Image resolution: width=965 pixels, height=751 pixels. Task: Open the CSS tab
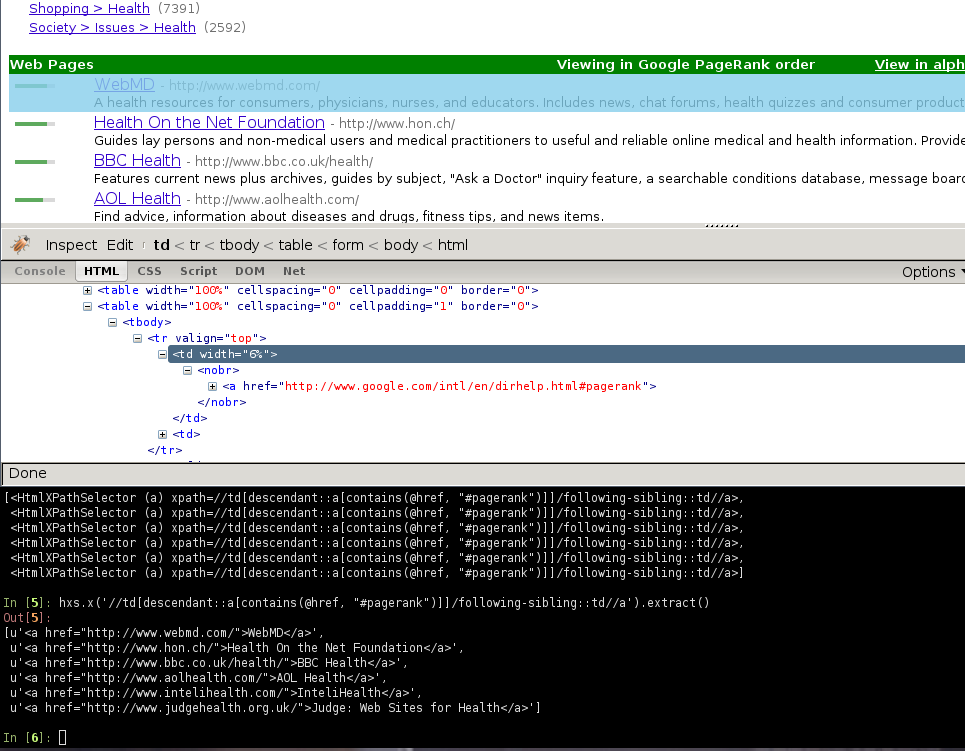[149, 271]
